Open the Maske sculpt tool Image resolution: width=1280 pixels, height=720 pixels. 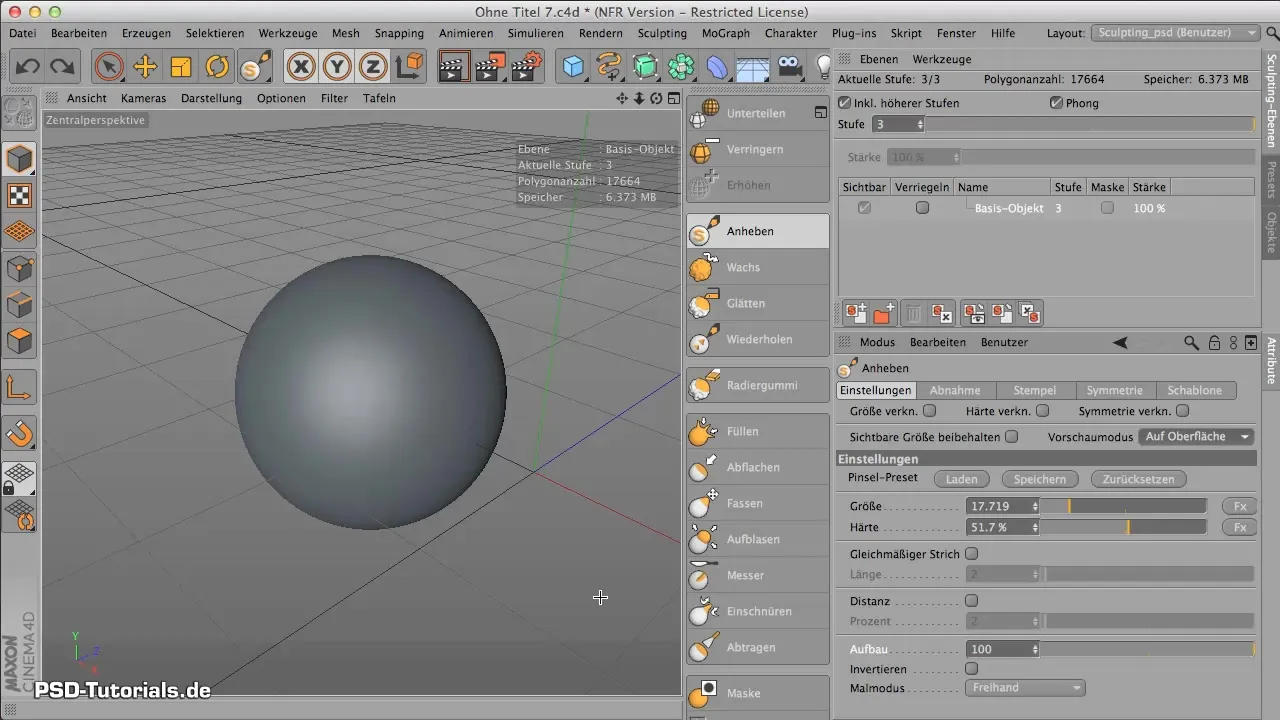pos(757,693)
